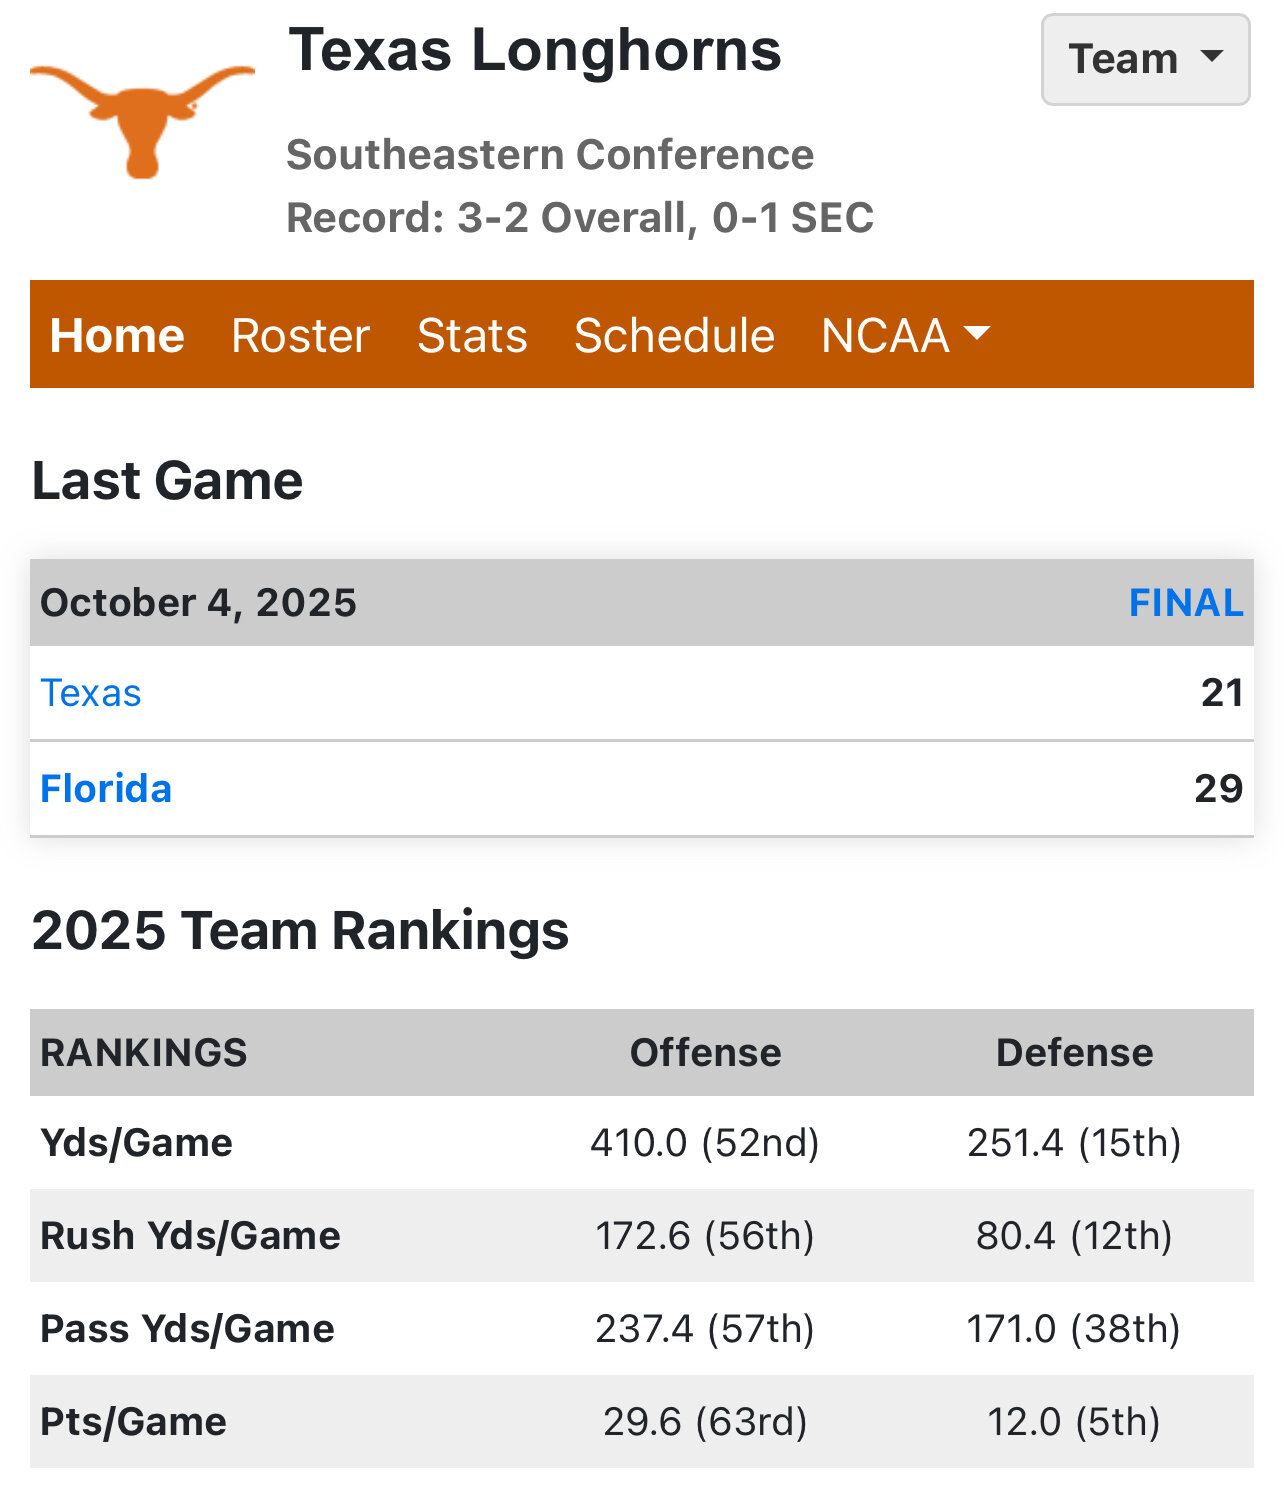View the Schedule tab

[674, 335]
